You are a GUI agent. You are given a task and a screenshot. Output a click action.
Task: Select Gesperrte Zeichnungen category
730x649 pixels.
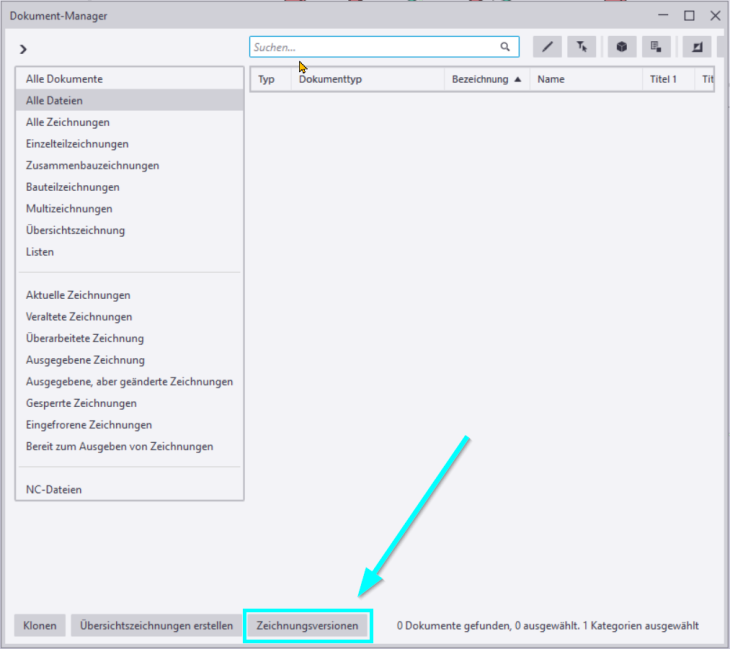point(129,403)
